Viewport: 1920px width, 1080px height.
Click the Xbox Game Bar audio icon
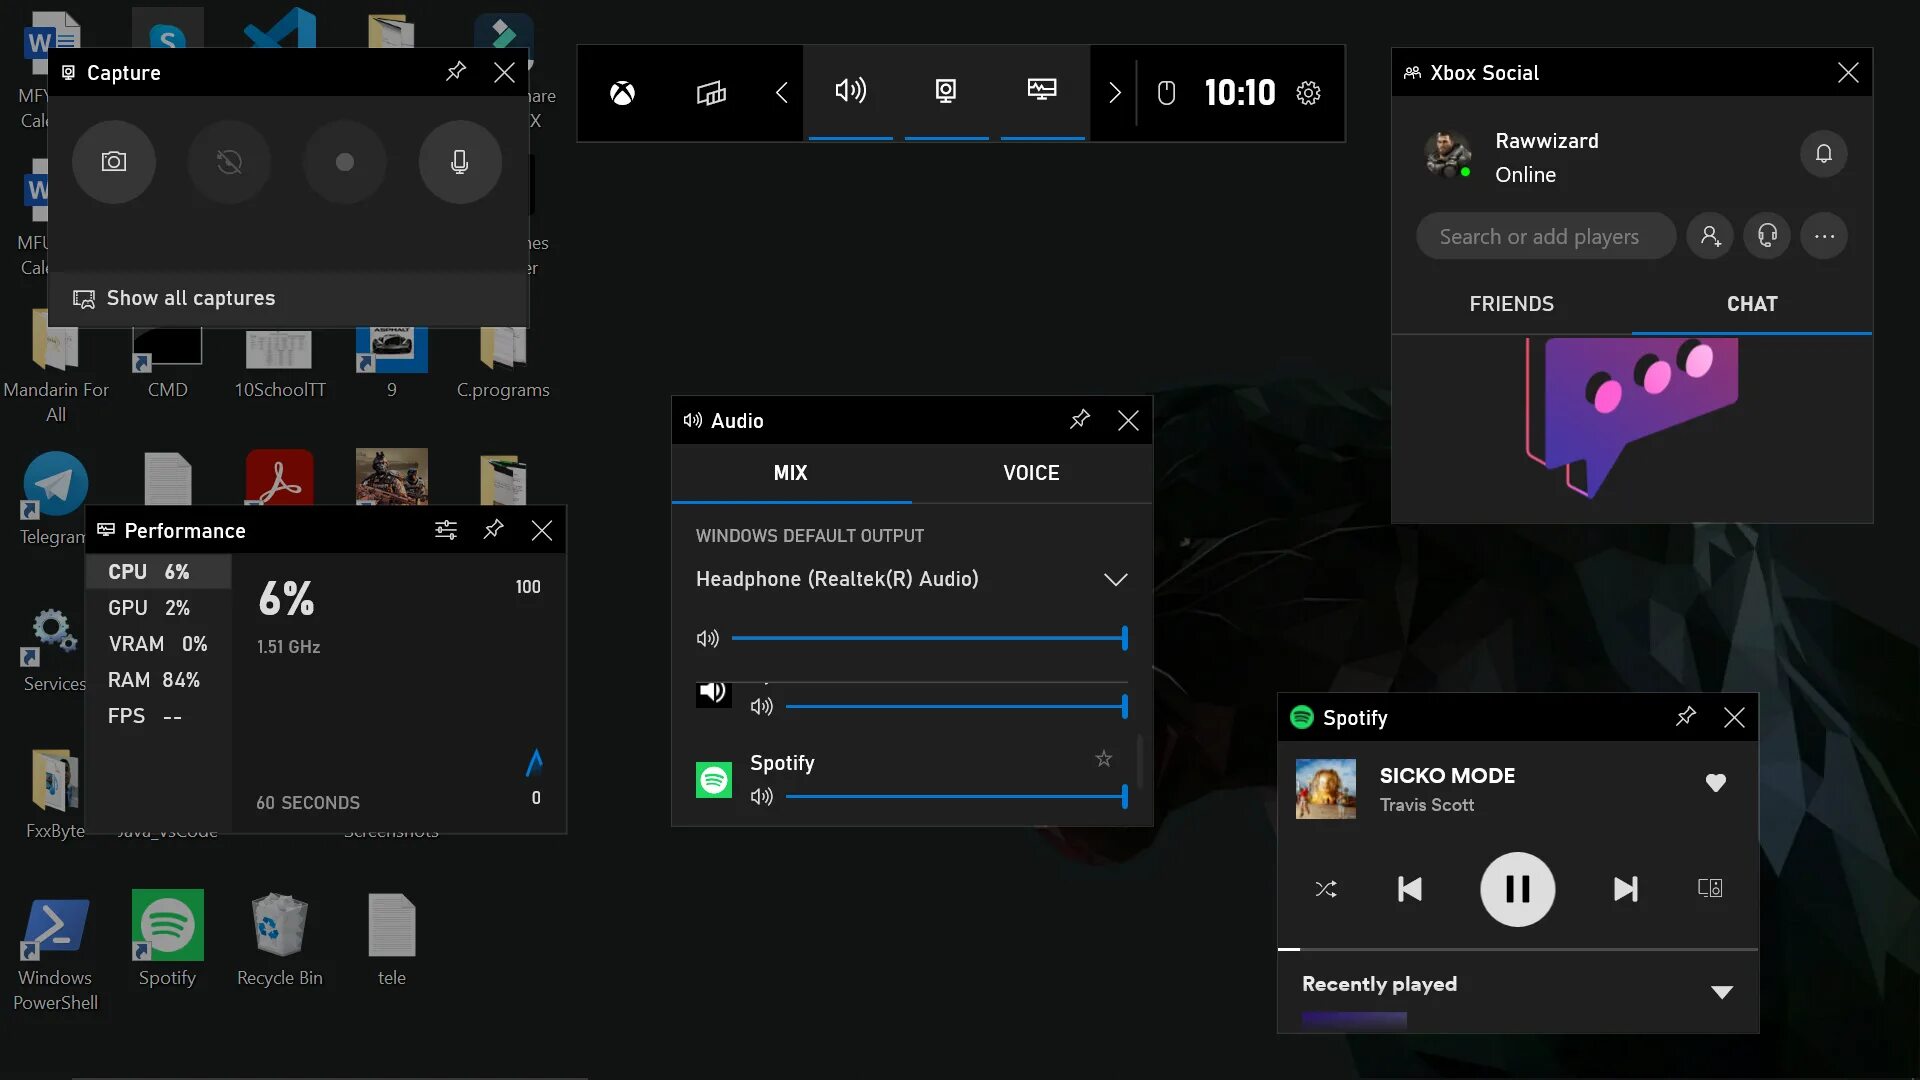851,91
